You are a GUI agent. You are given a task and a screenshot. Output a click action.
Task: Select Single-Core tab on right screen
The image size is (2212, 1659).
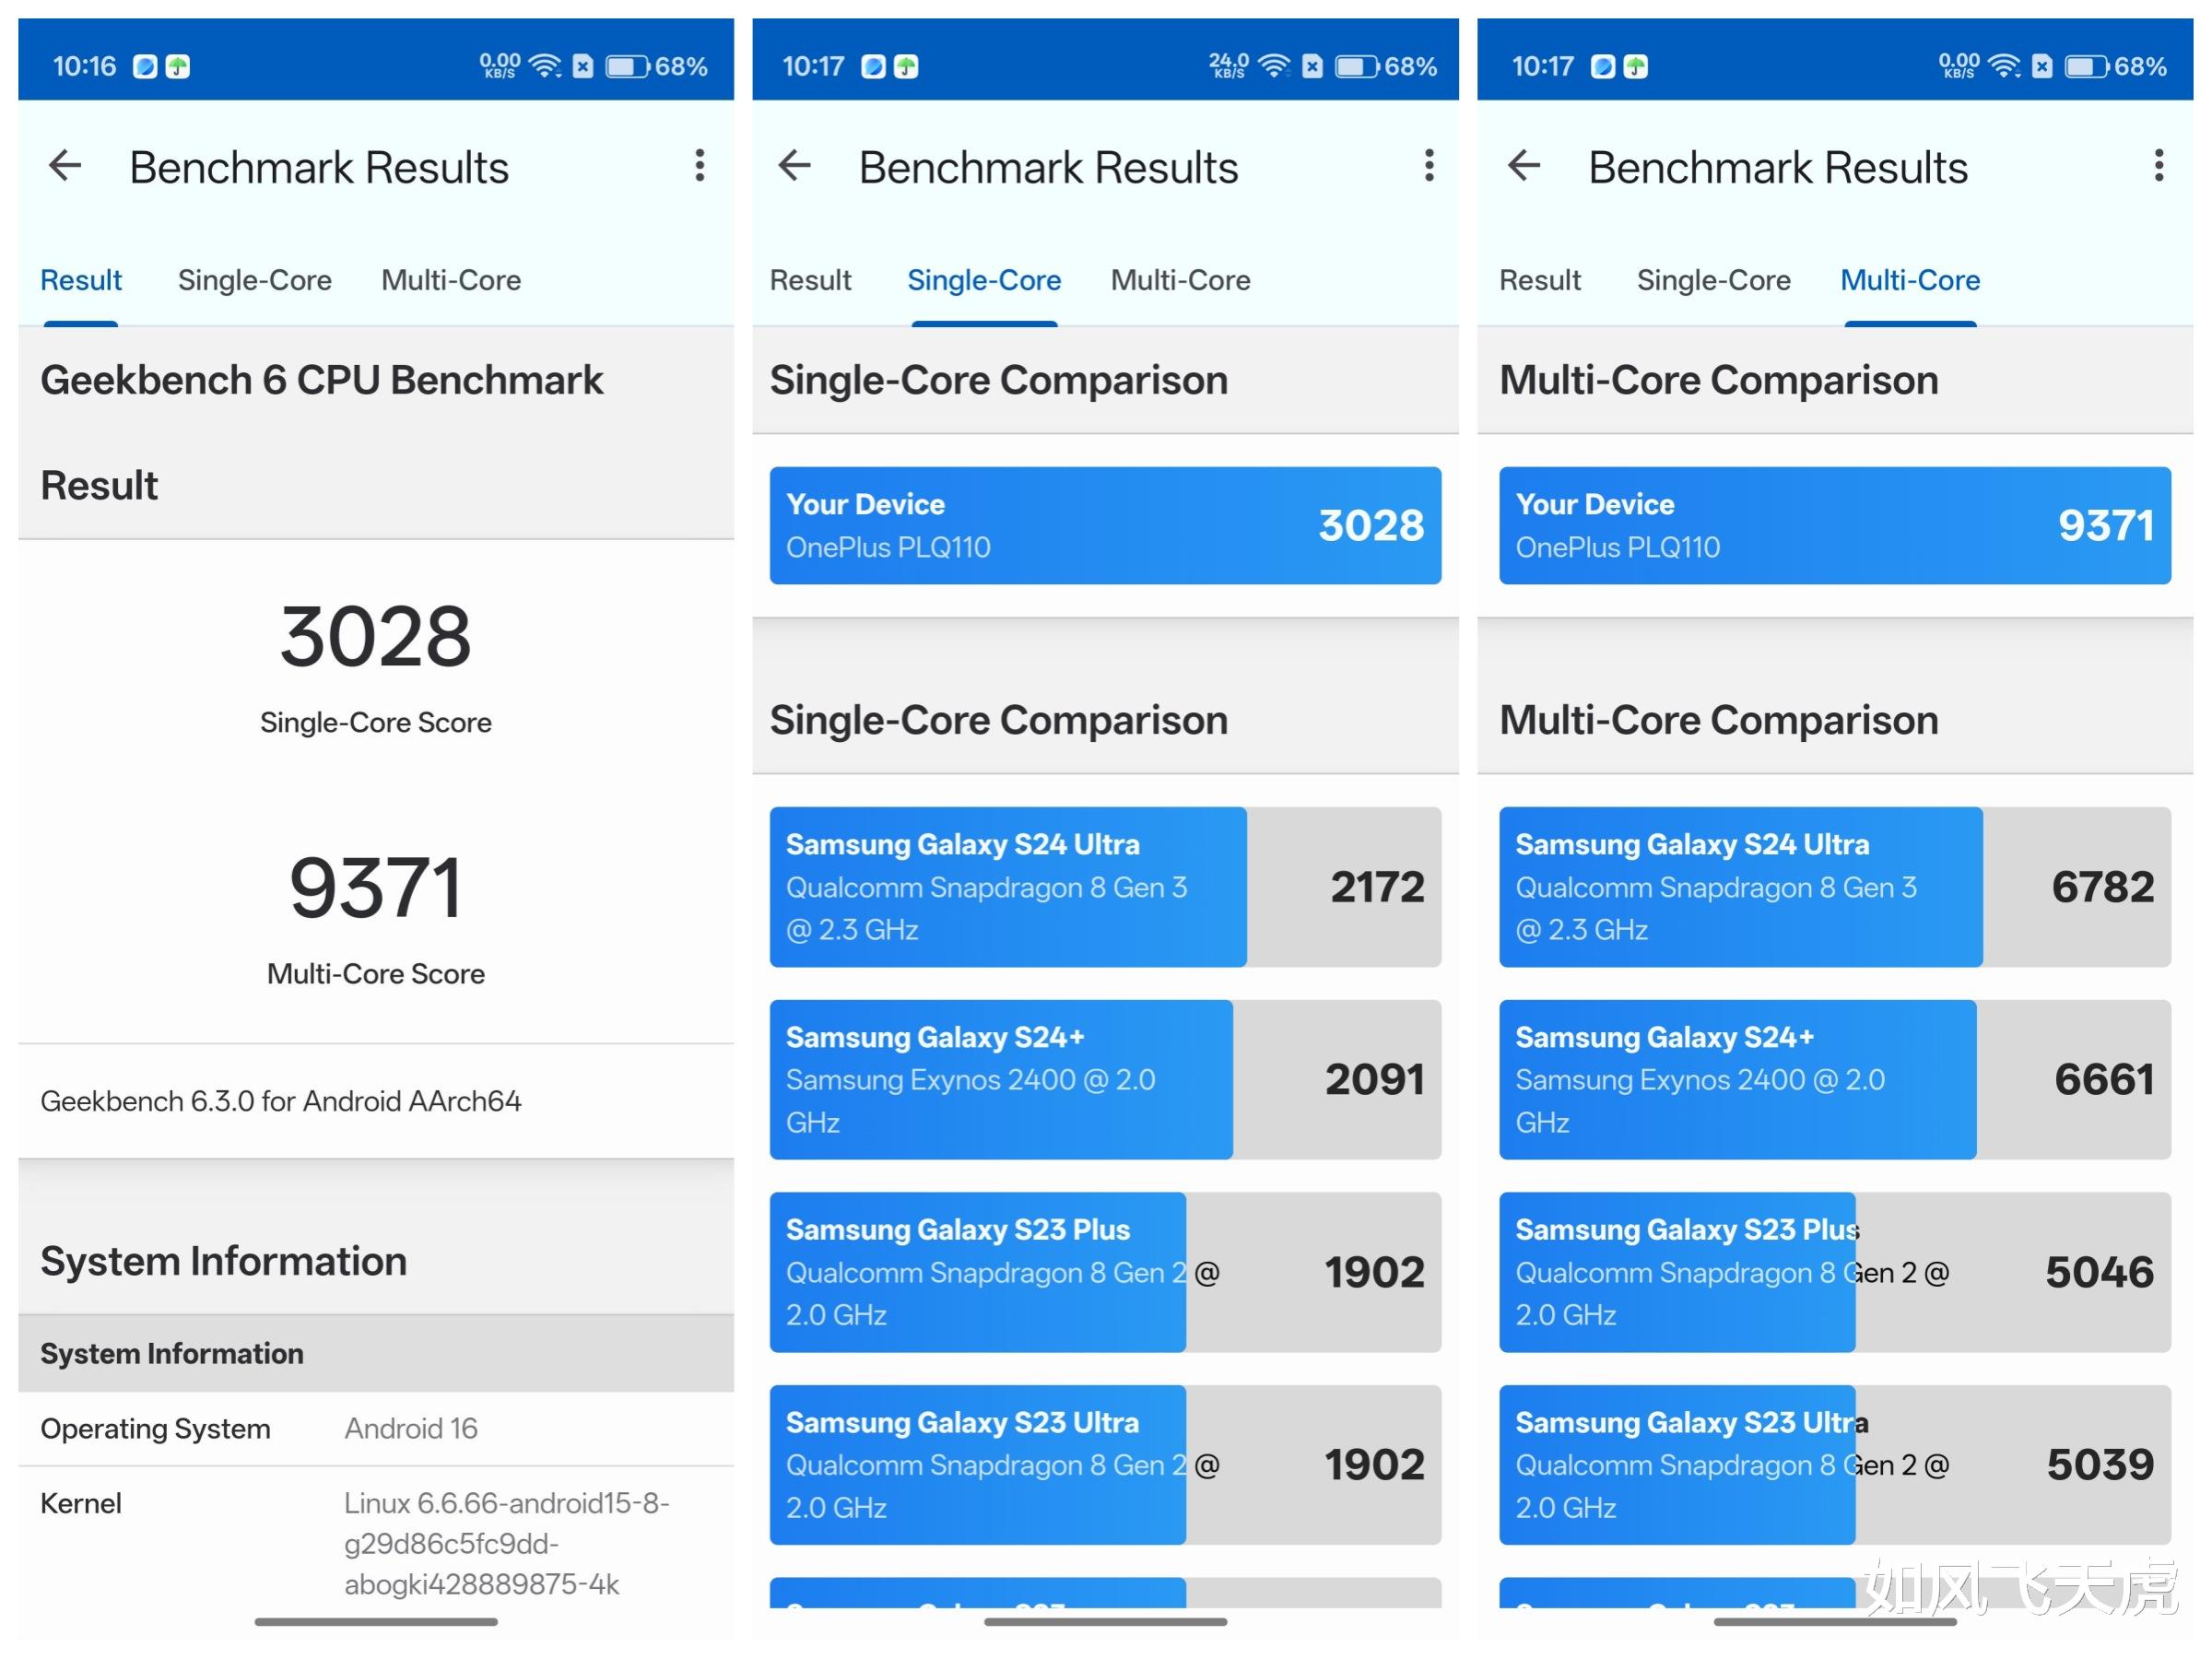(x=1713, y=280)
